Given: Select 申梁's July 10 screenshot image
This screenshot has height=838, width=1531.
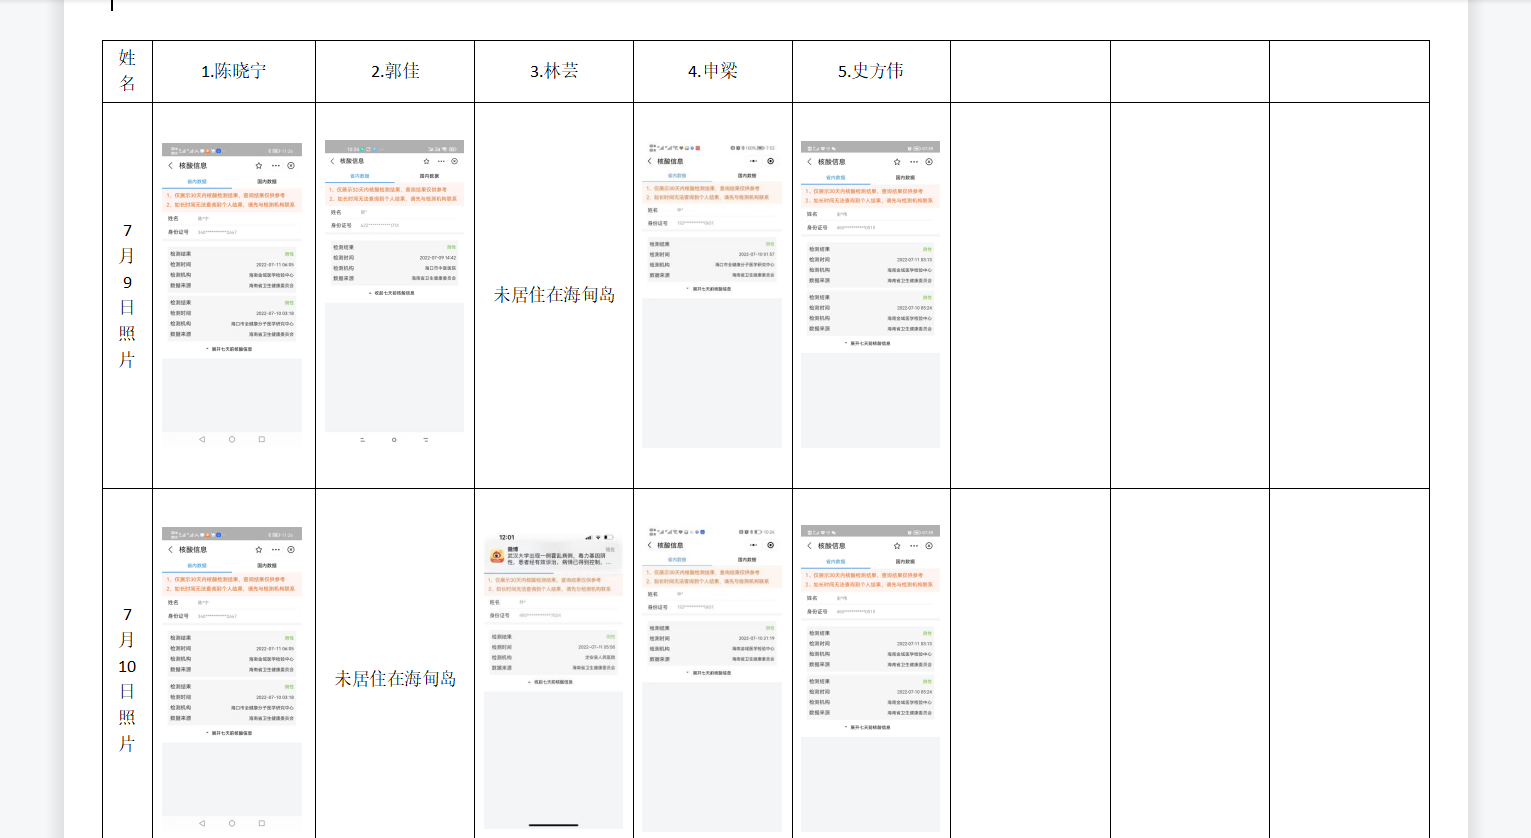Looking at the screenshot, I should click(712, 678).
